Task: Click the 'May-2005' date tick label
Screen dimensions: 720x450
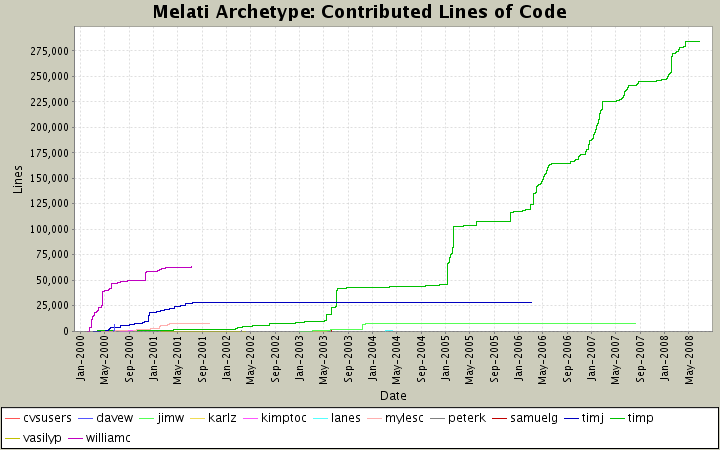Action: (x=469, y=360)
